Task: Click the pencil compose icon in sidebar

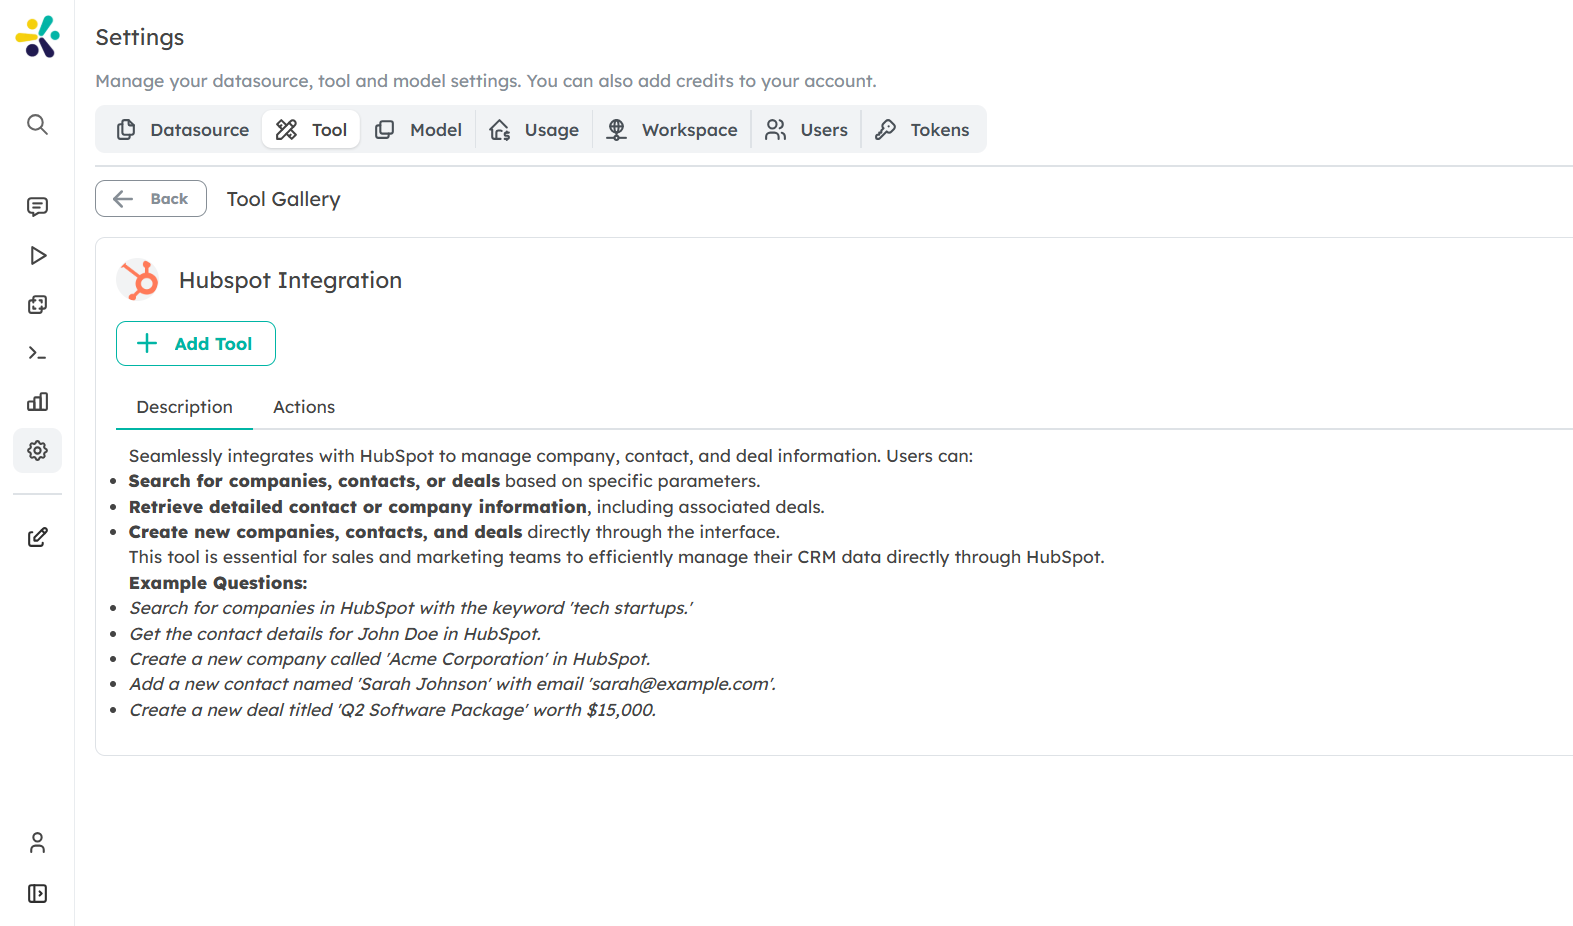Action: click(37, 537)
